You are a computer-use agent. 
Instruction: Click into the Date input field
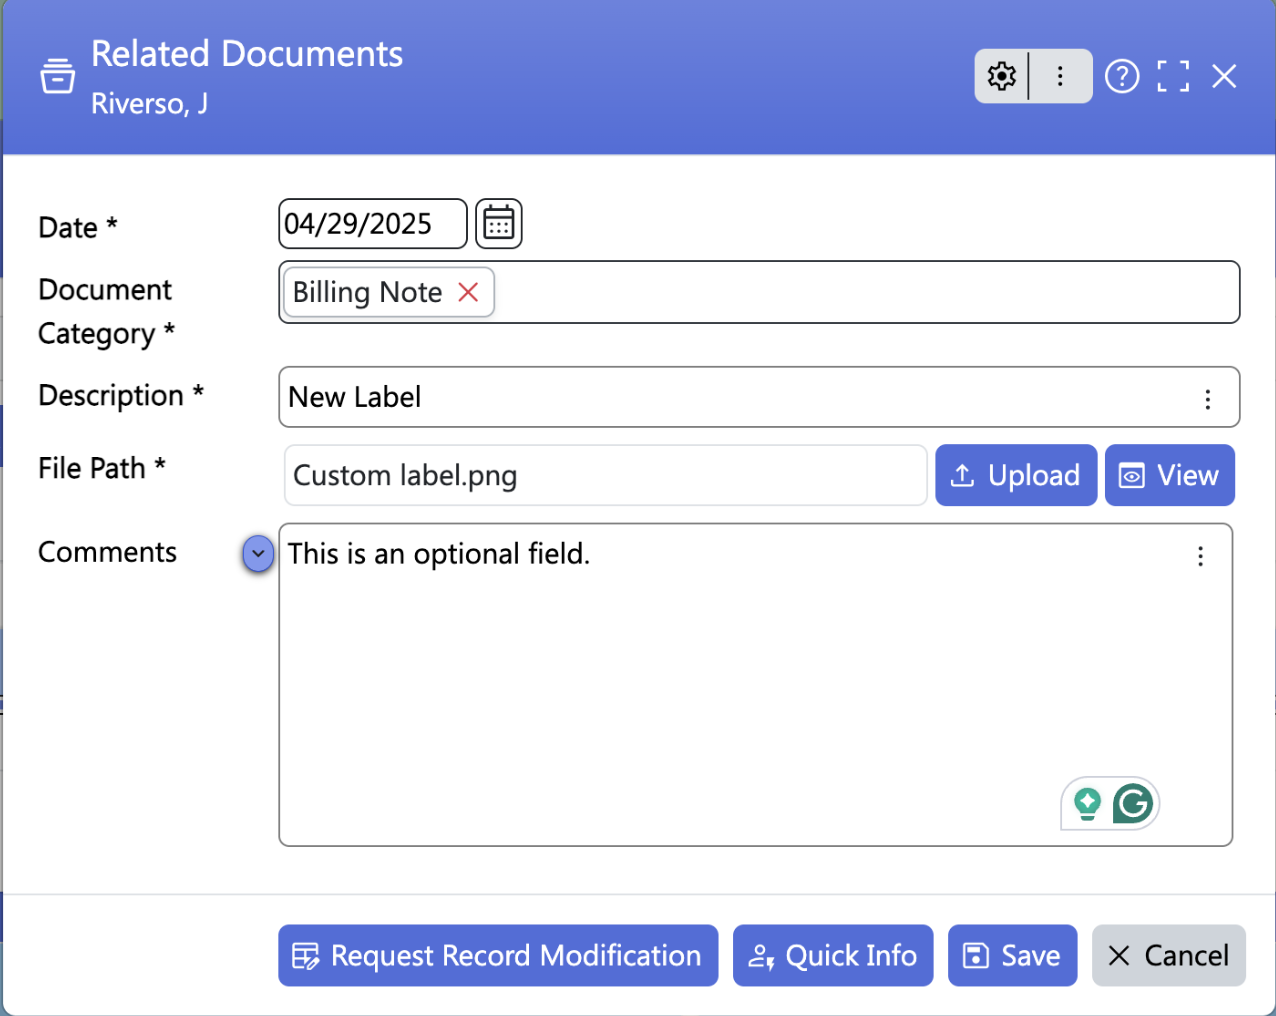372,223
